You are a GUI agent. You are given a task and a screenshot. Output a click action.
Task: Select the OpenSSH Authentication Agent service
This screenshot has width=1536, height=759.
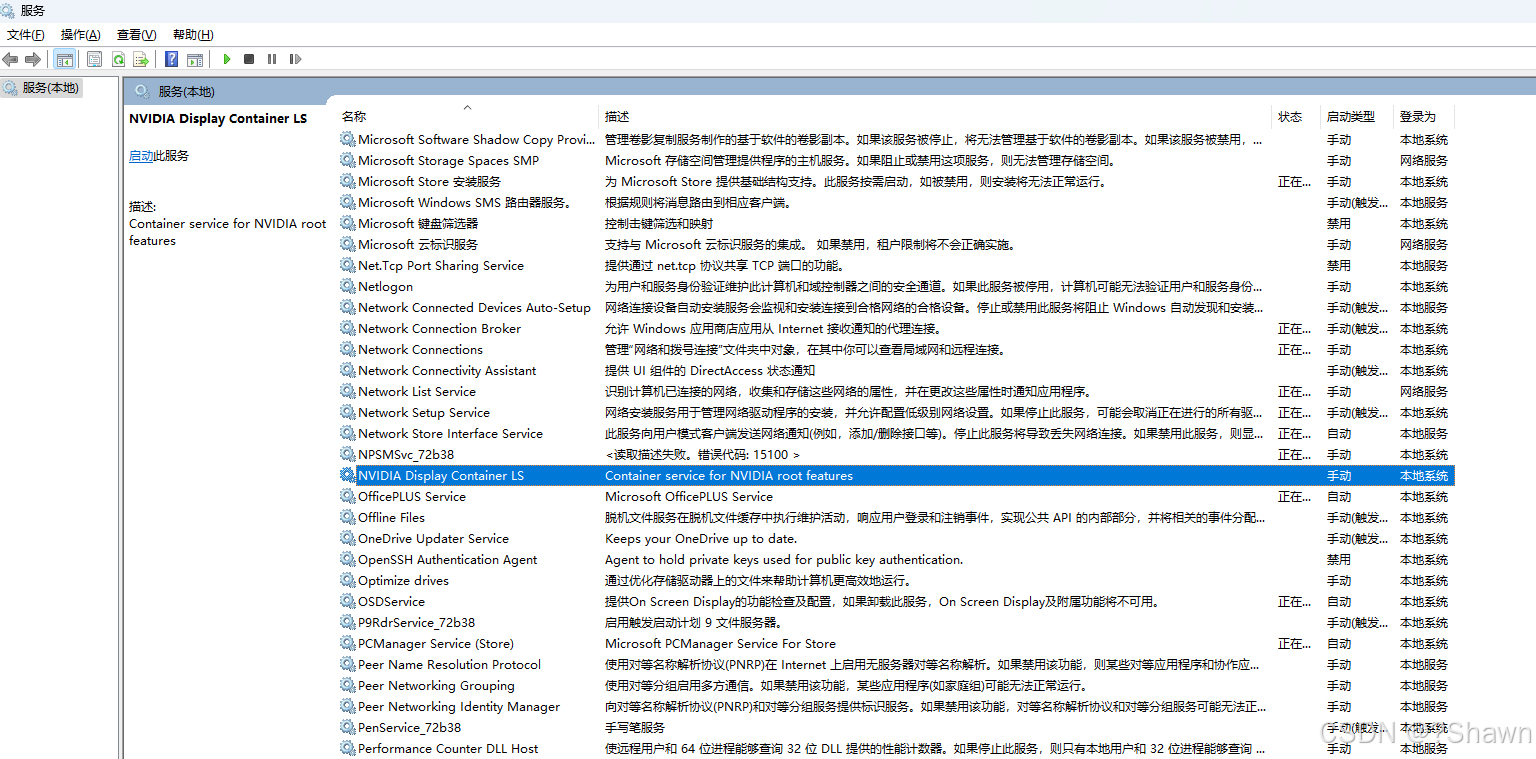896,559
